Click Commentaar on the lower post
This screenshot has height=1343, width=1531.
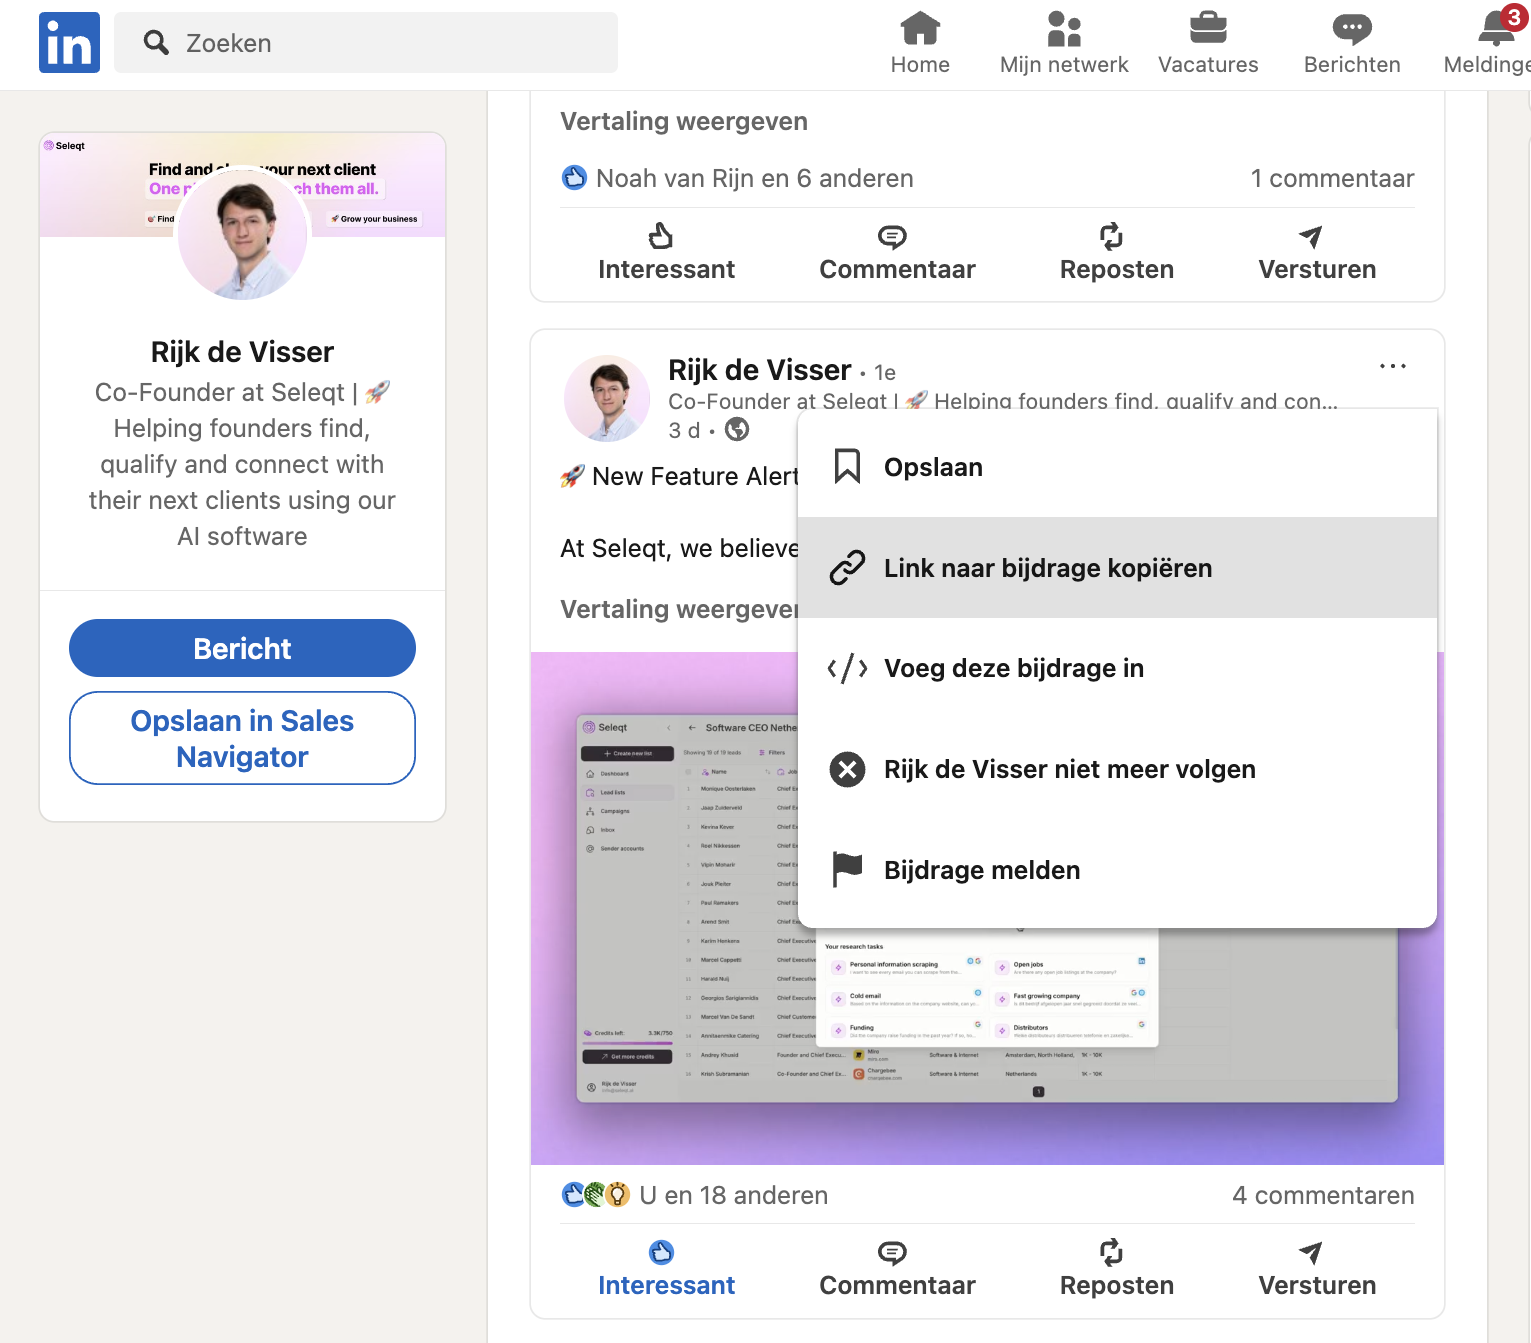pos(897,1269)
